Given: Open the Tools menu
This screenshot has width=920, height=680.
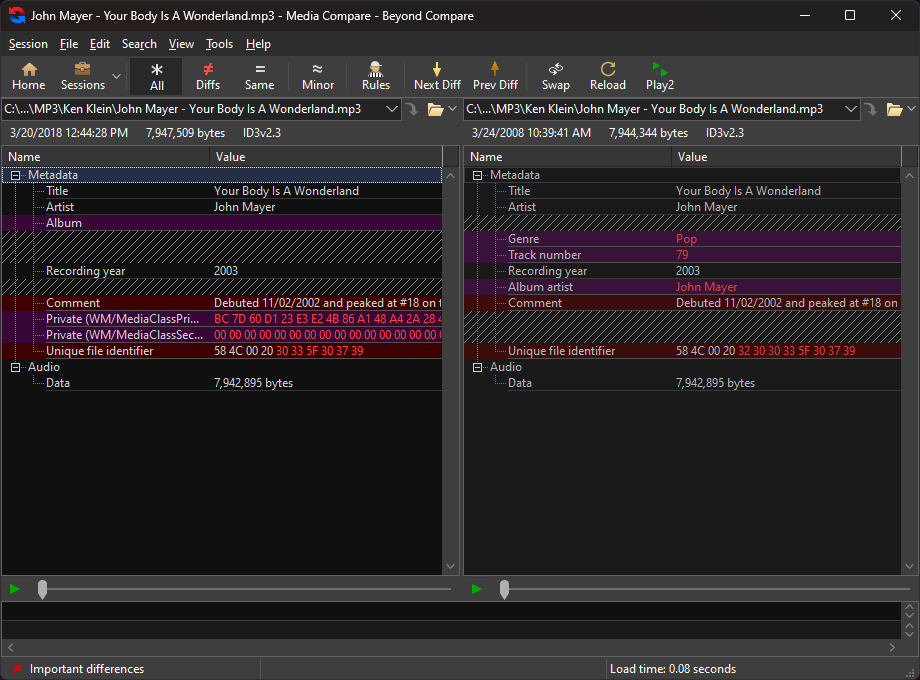Looking at the screenshot, I should (219, 44).
